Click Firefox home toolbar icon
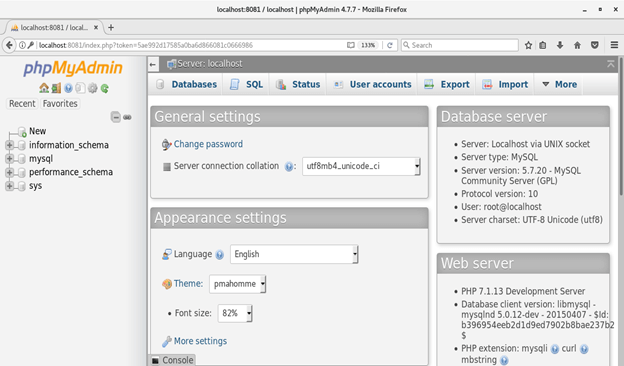Image resolution: width=624 pixels, height=366 pixels. point(577,45)
